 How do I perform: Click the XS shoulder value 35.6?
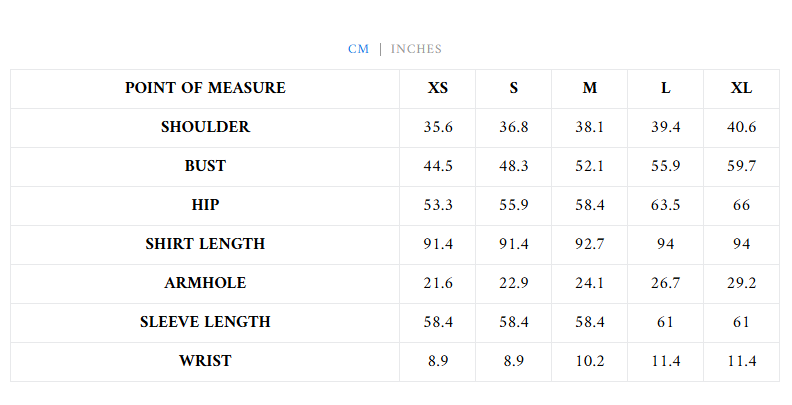click(x=438, y=127)
